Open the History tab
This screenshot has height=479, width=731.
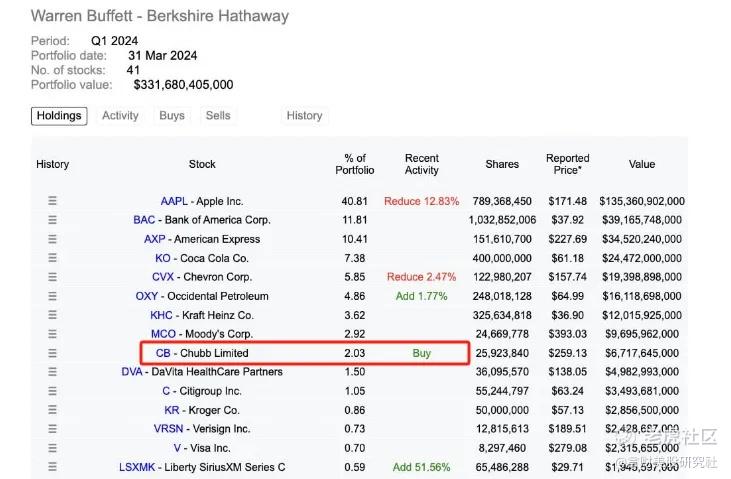point(304,116)
